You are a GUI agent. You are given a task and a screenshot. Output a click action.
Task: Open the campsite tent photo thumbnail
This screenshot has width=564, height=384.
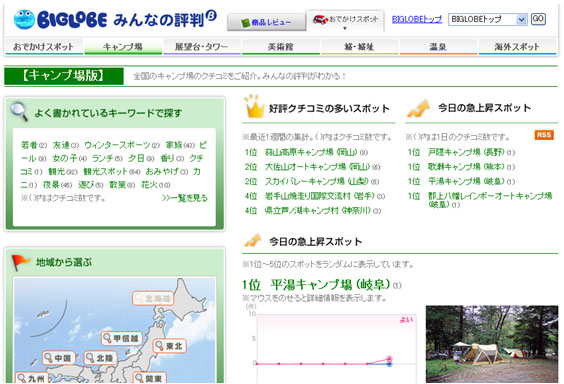491,344
